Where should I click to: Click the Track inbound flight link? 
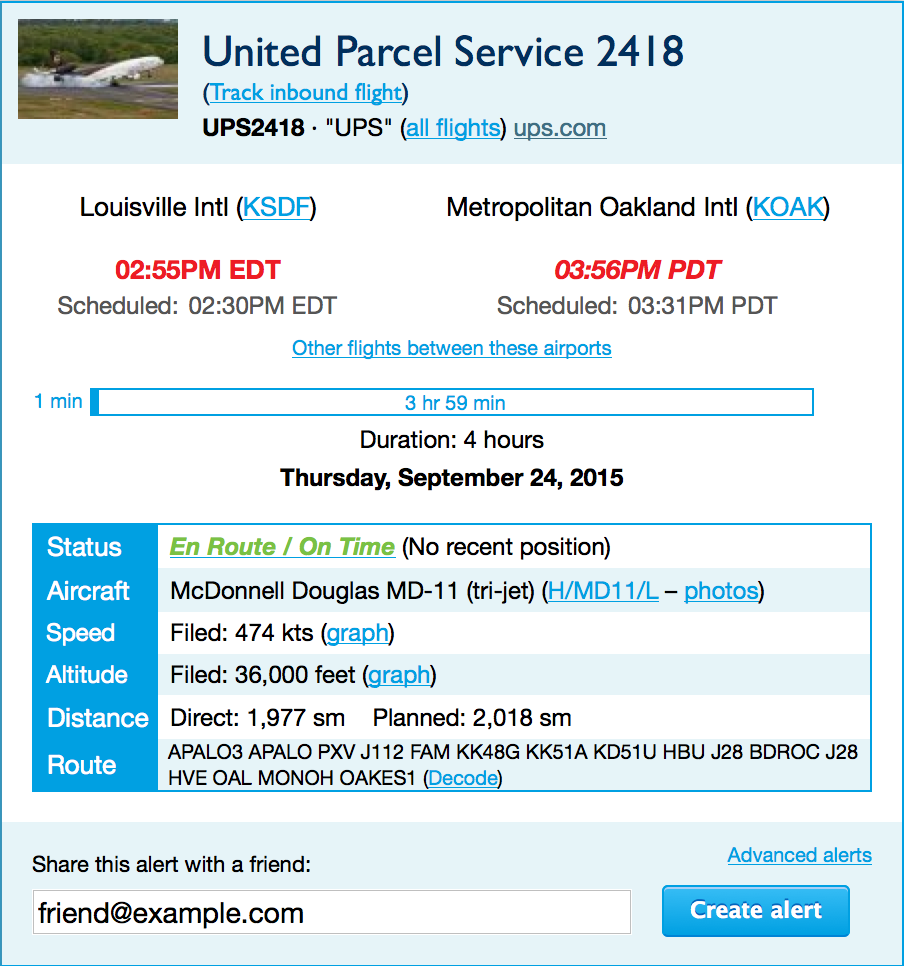[x=306, y=92]
